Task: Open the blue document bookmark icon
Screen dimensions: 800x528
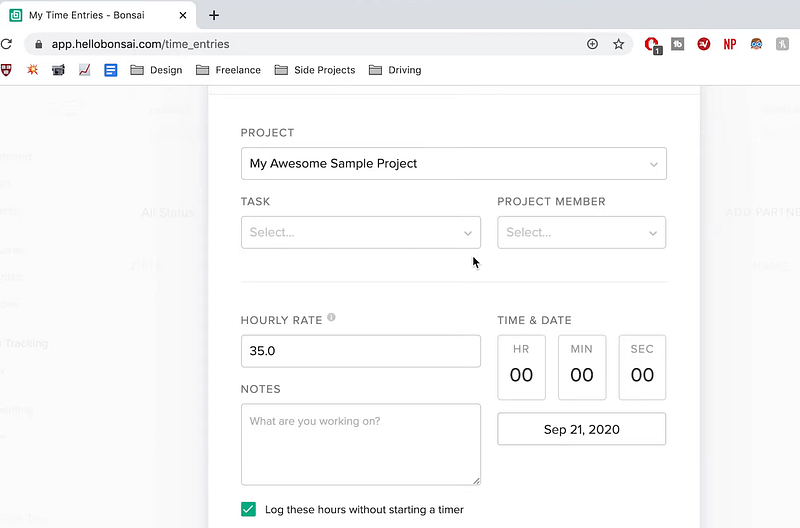Action: 111,70
